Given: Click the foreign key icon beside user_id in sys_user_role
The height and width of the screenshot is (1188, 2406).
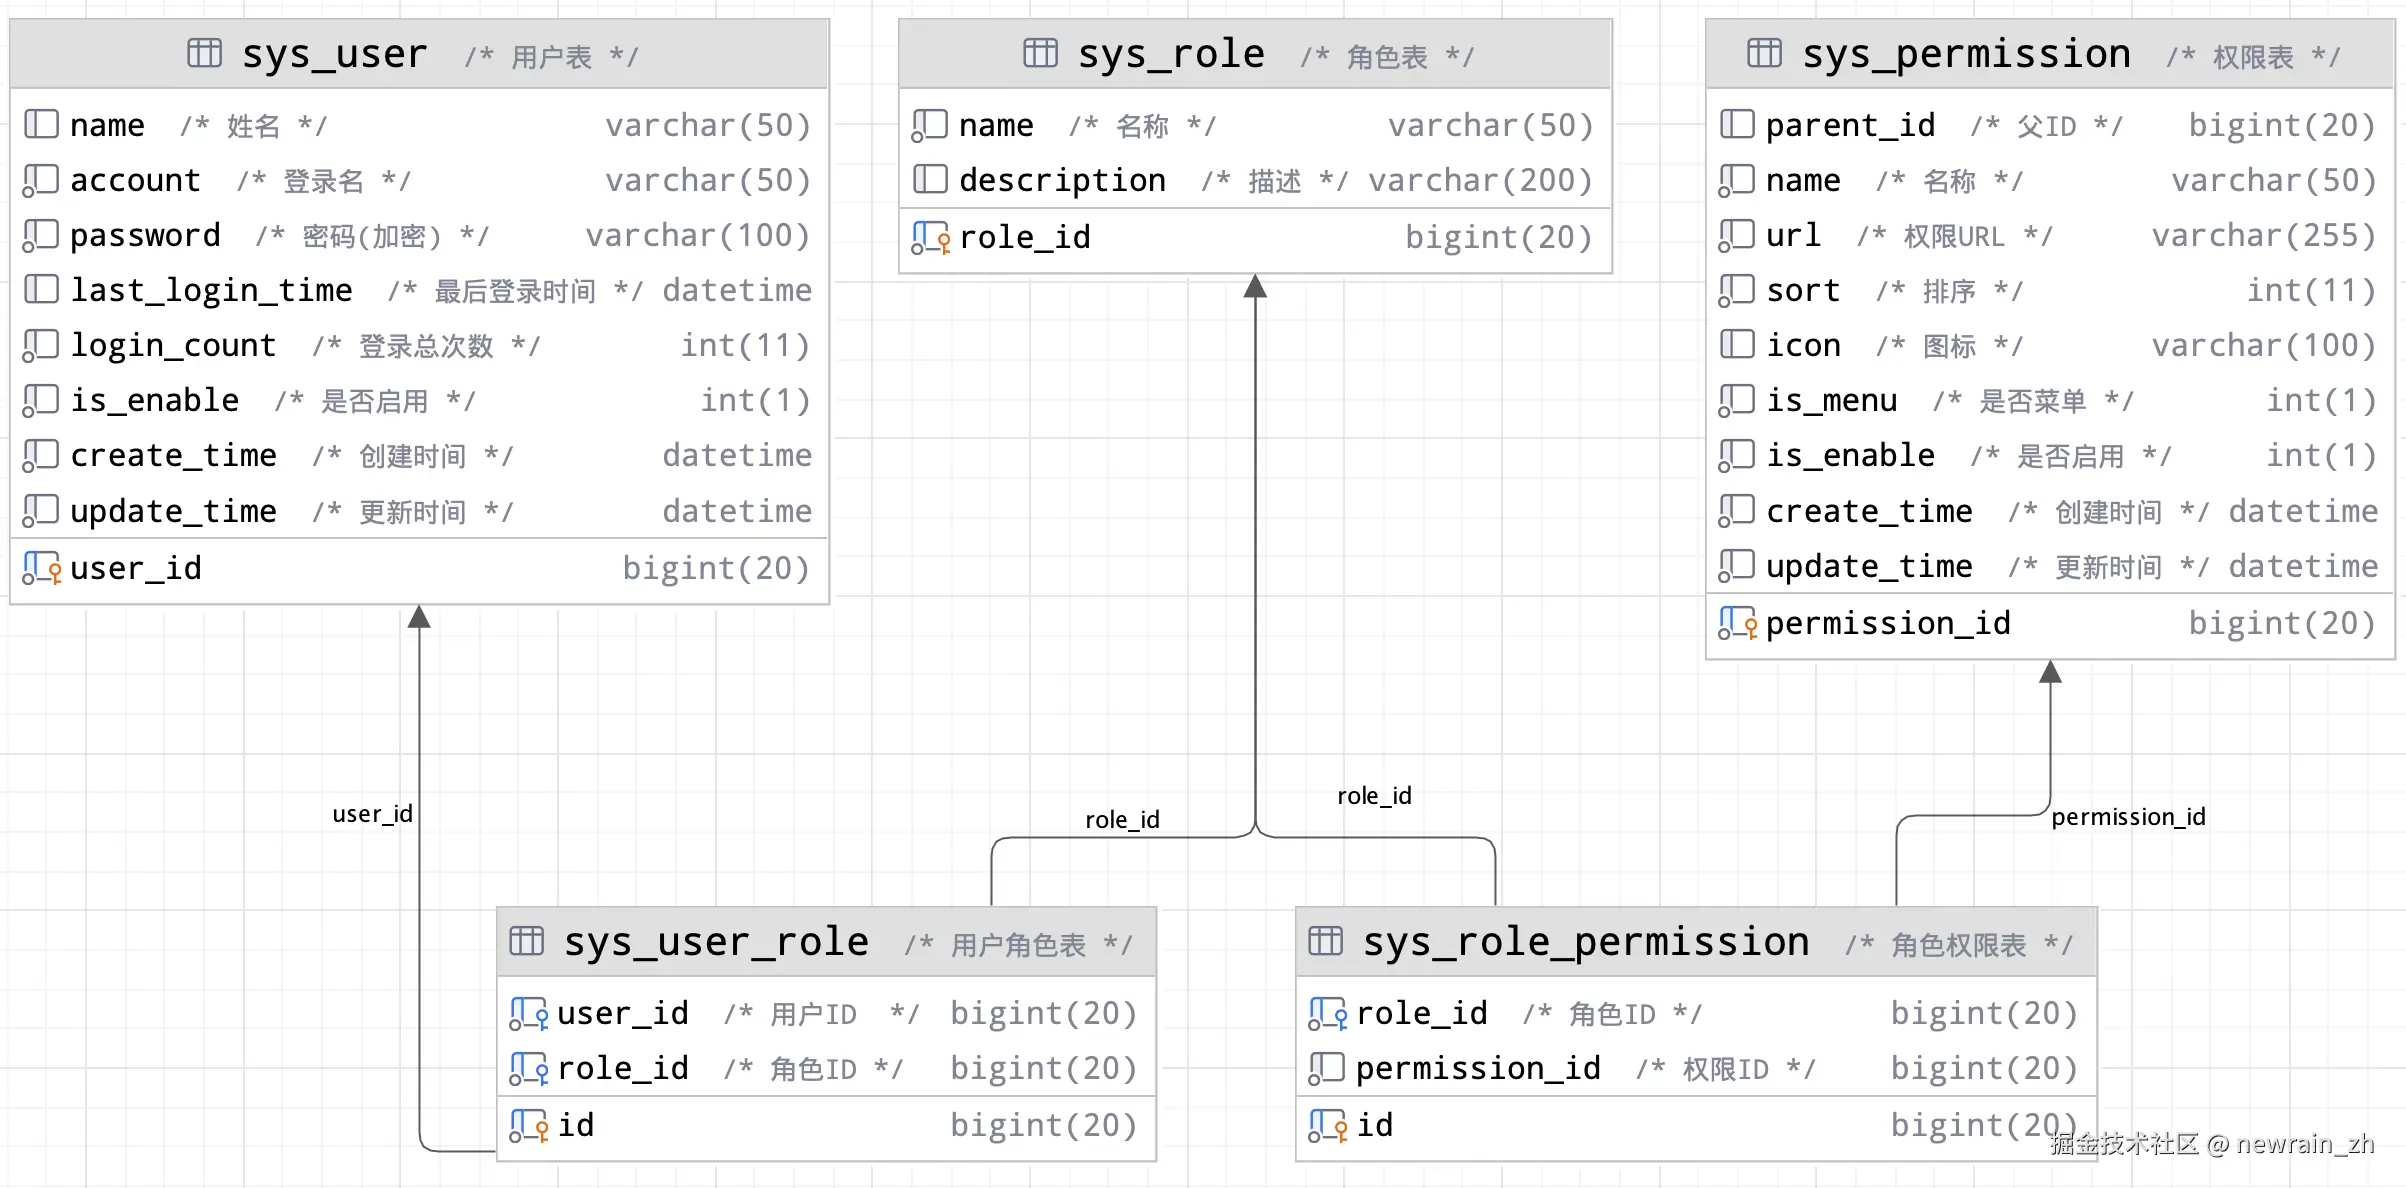Looking at the screenshot, I should [528, 1013].
